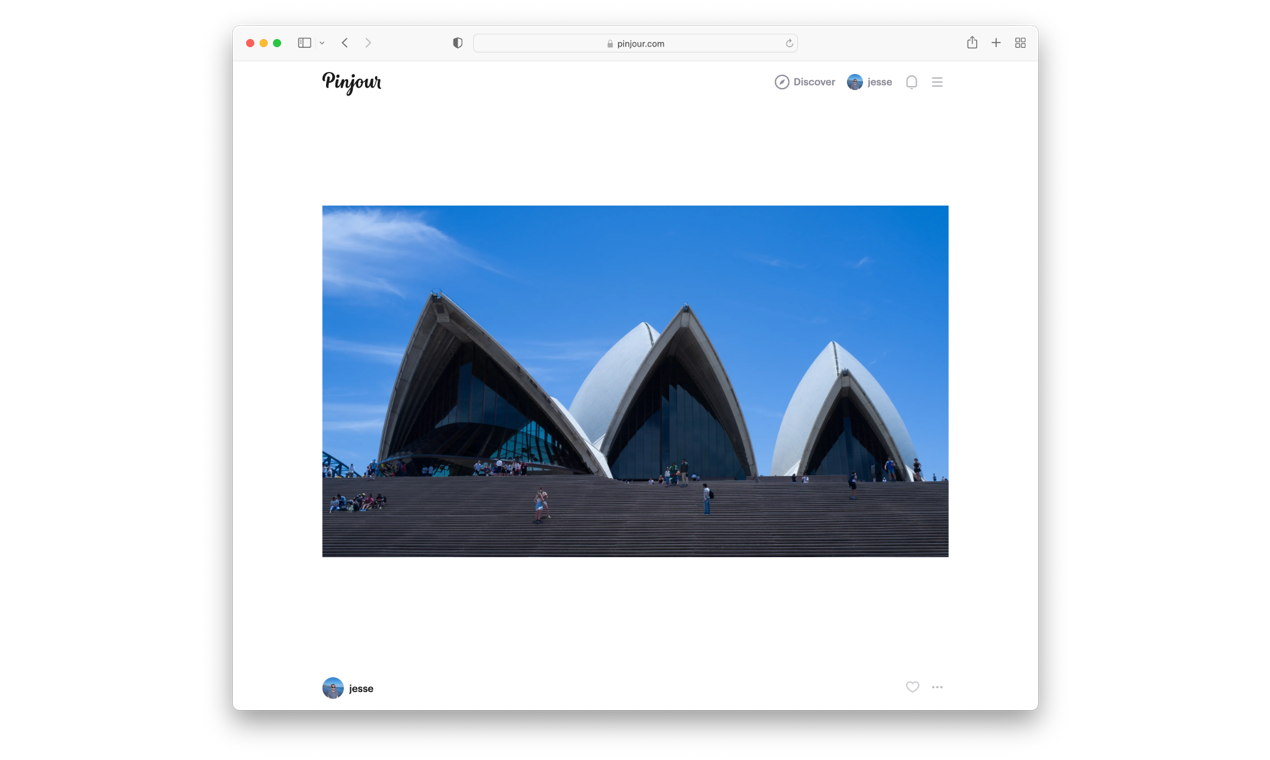Screen dimensions: 1270x760
Task: Open the Pinjour logo home link
Action: [x=352, y=83]
